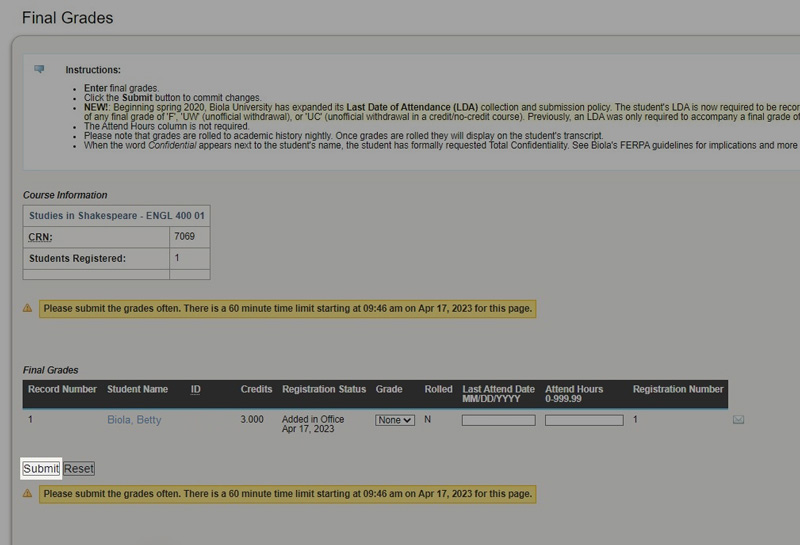Click the Students Registered label

[x=77, y=258]
